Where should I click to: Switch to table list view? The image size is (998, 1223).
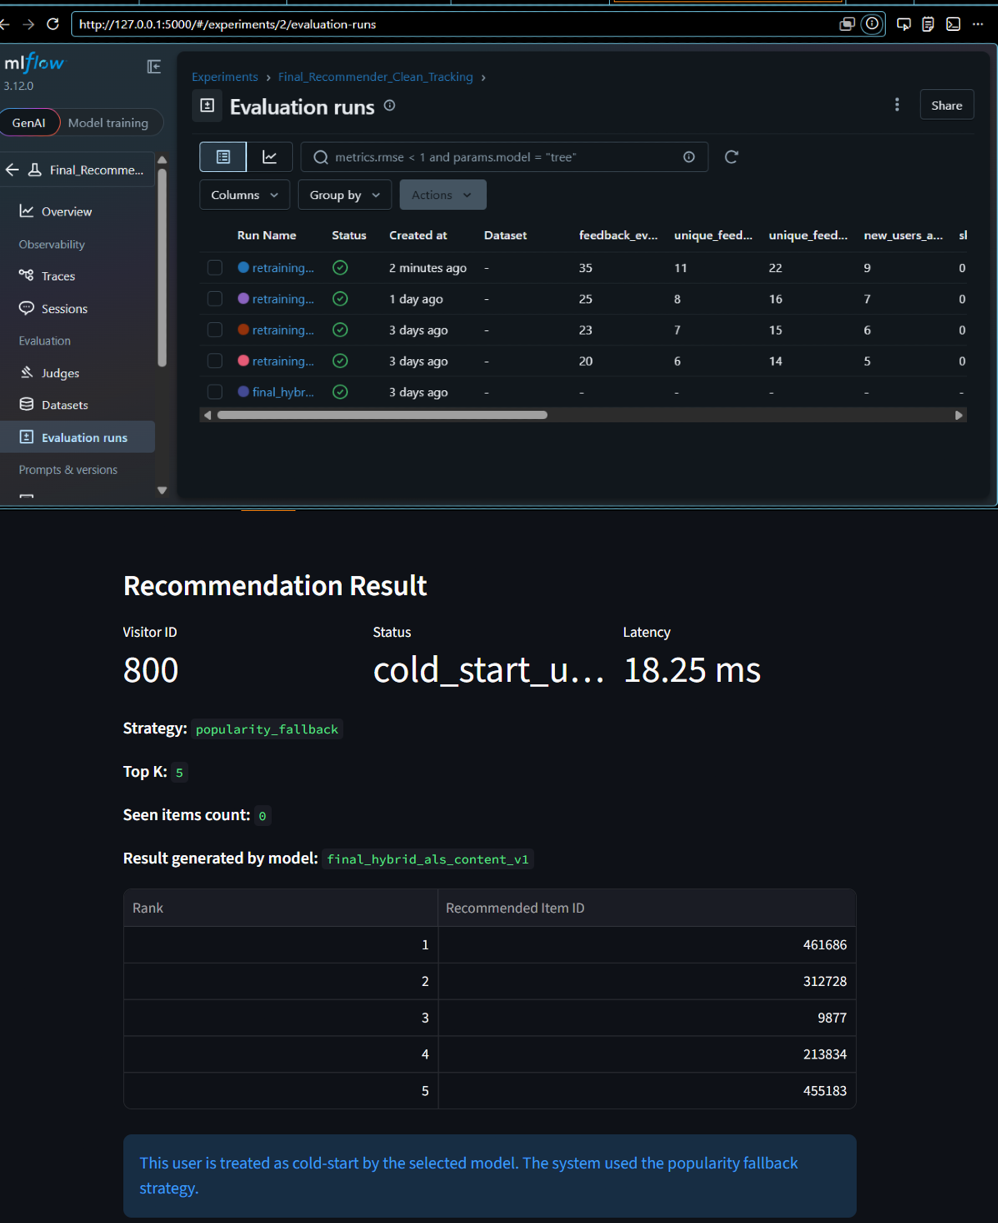click(223, 157)
